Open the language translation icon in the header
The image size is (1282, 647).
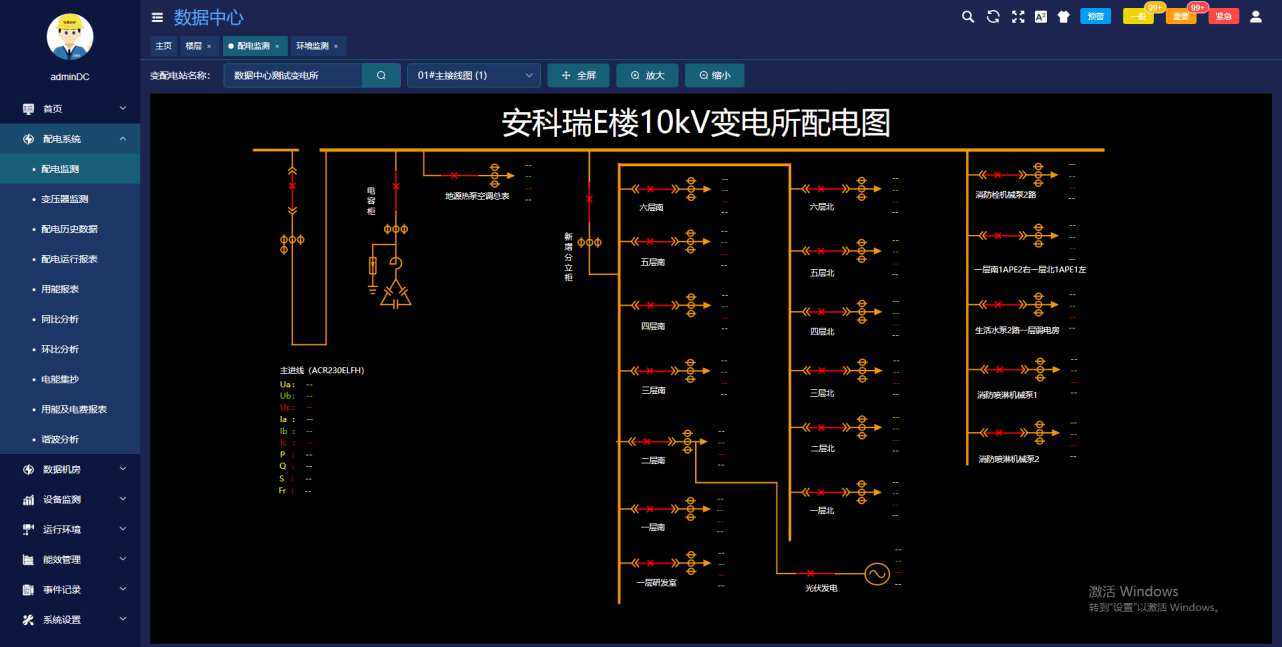point(1040,16)
